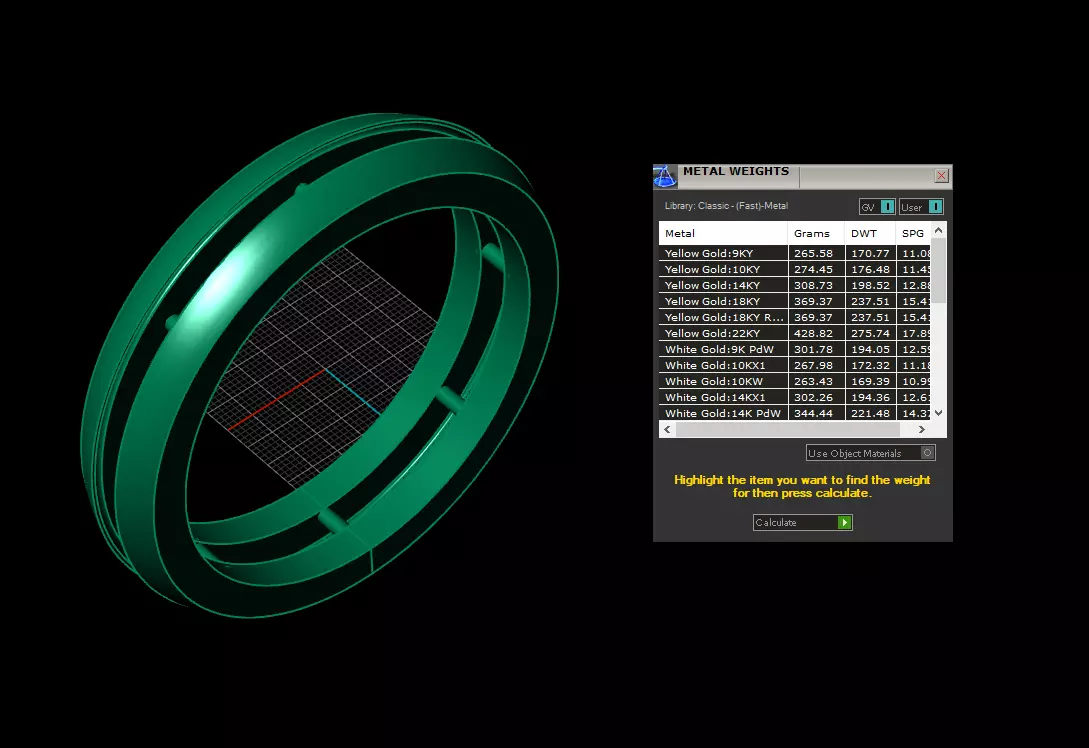The width and height of the screenshot is (1089, 748).
Task: Click DWT value 176.48
Action: (x=870, y=269)
